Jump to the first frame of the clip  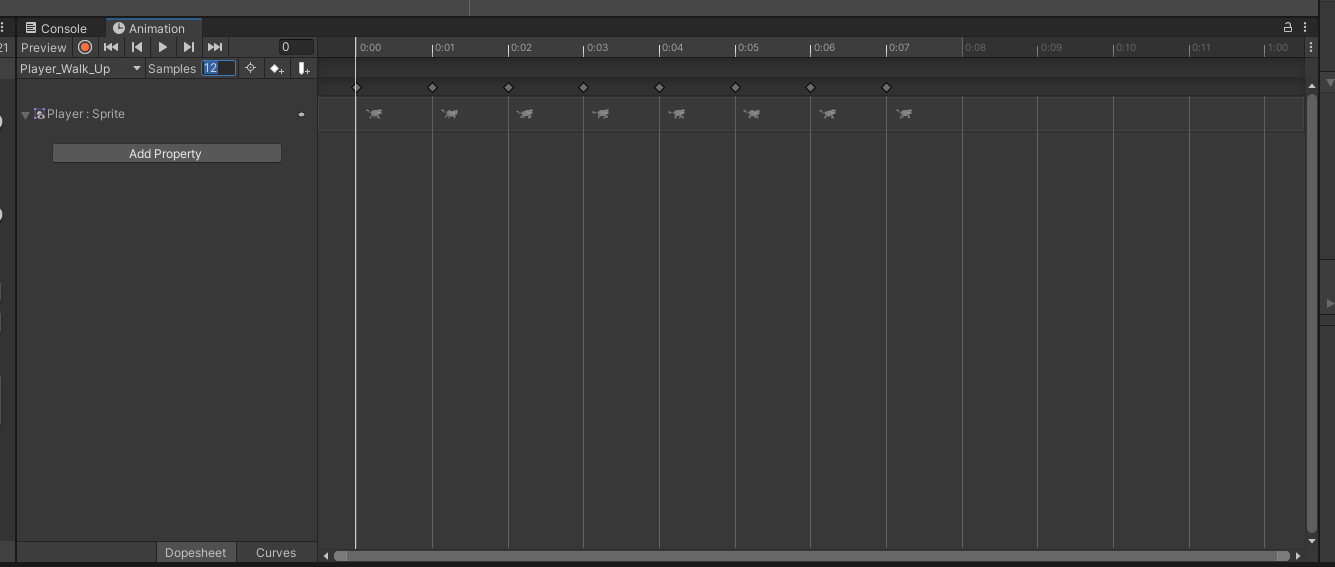[111, 47]
